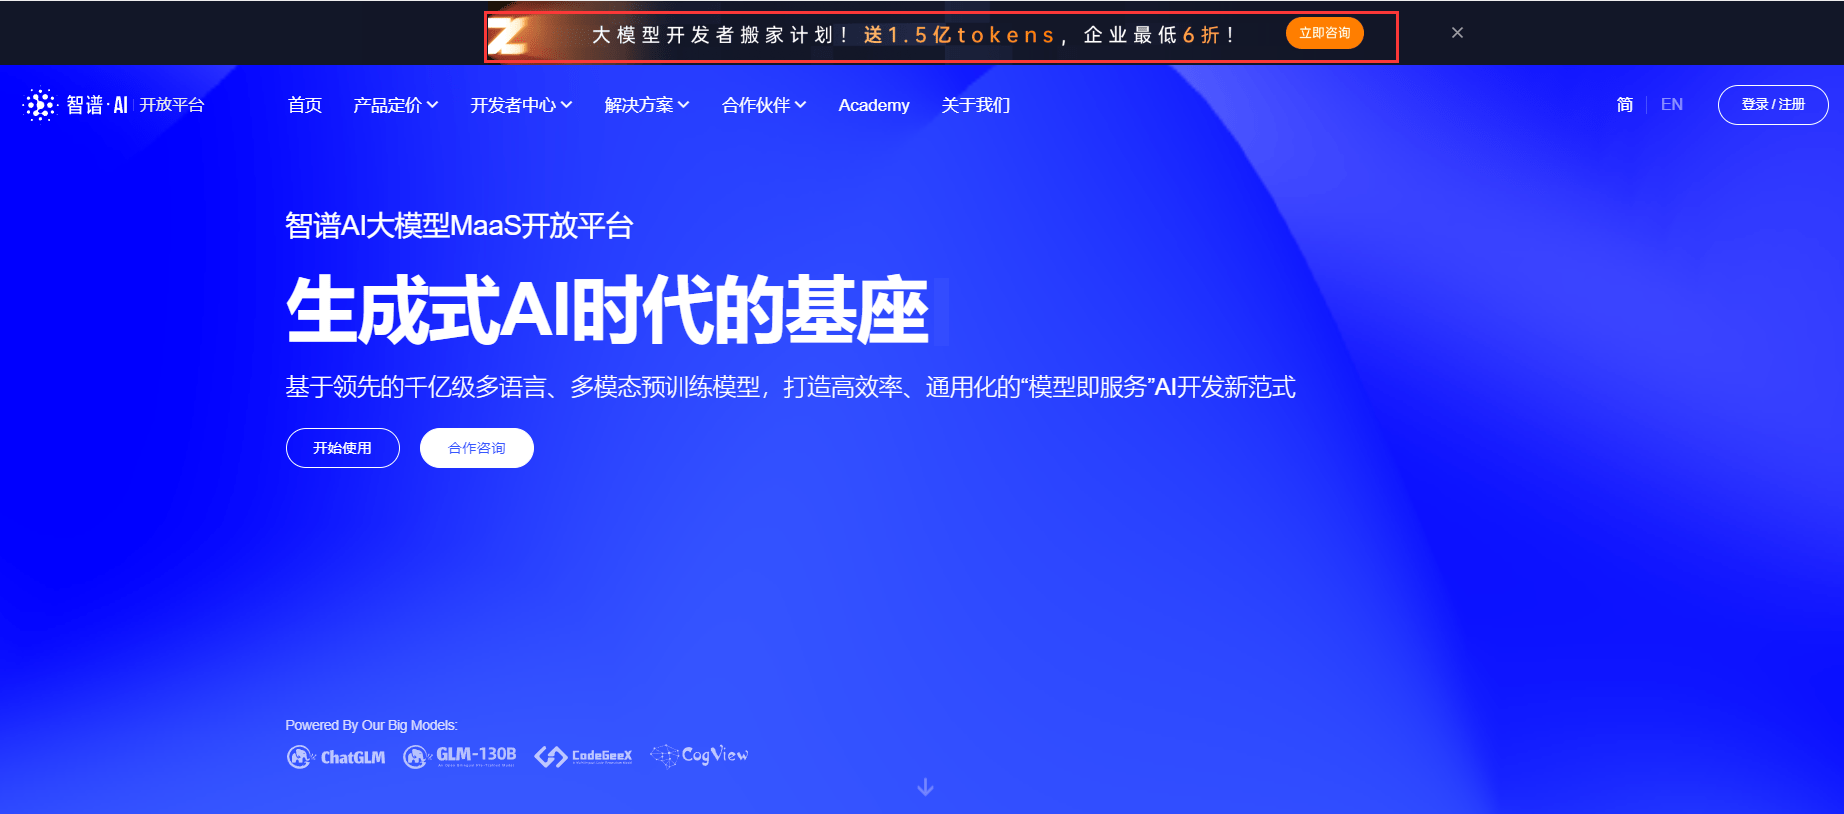Image resolution: width=1844 pixels, height=814 pixels.
Task: Click the CodeGeeX model logo
Action: click(x=583, y=756)
